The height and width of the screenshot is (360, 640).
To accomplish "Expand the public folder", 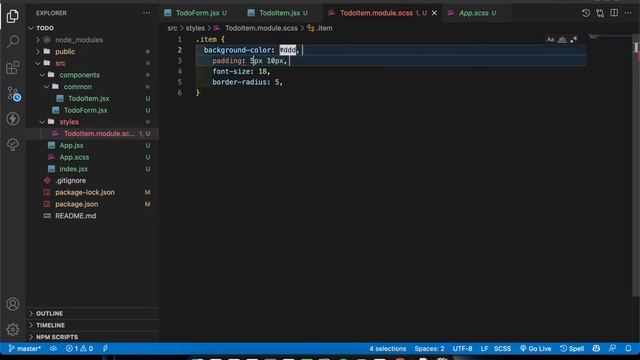I will (38, 52).
